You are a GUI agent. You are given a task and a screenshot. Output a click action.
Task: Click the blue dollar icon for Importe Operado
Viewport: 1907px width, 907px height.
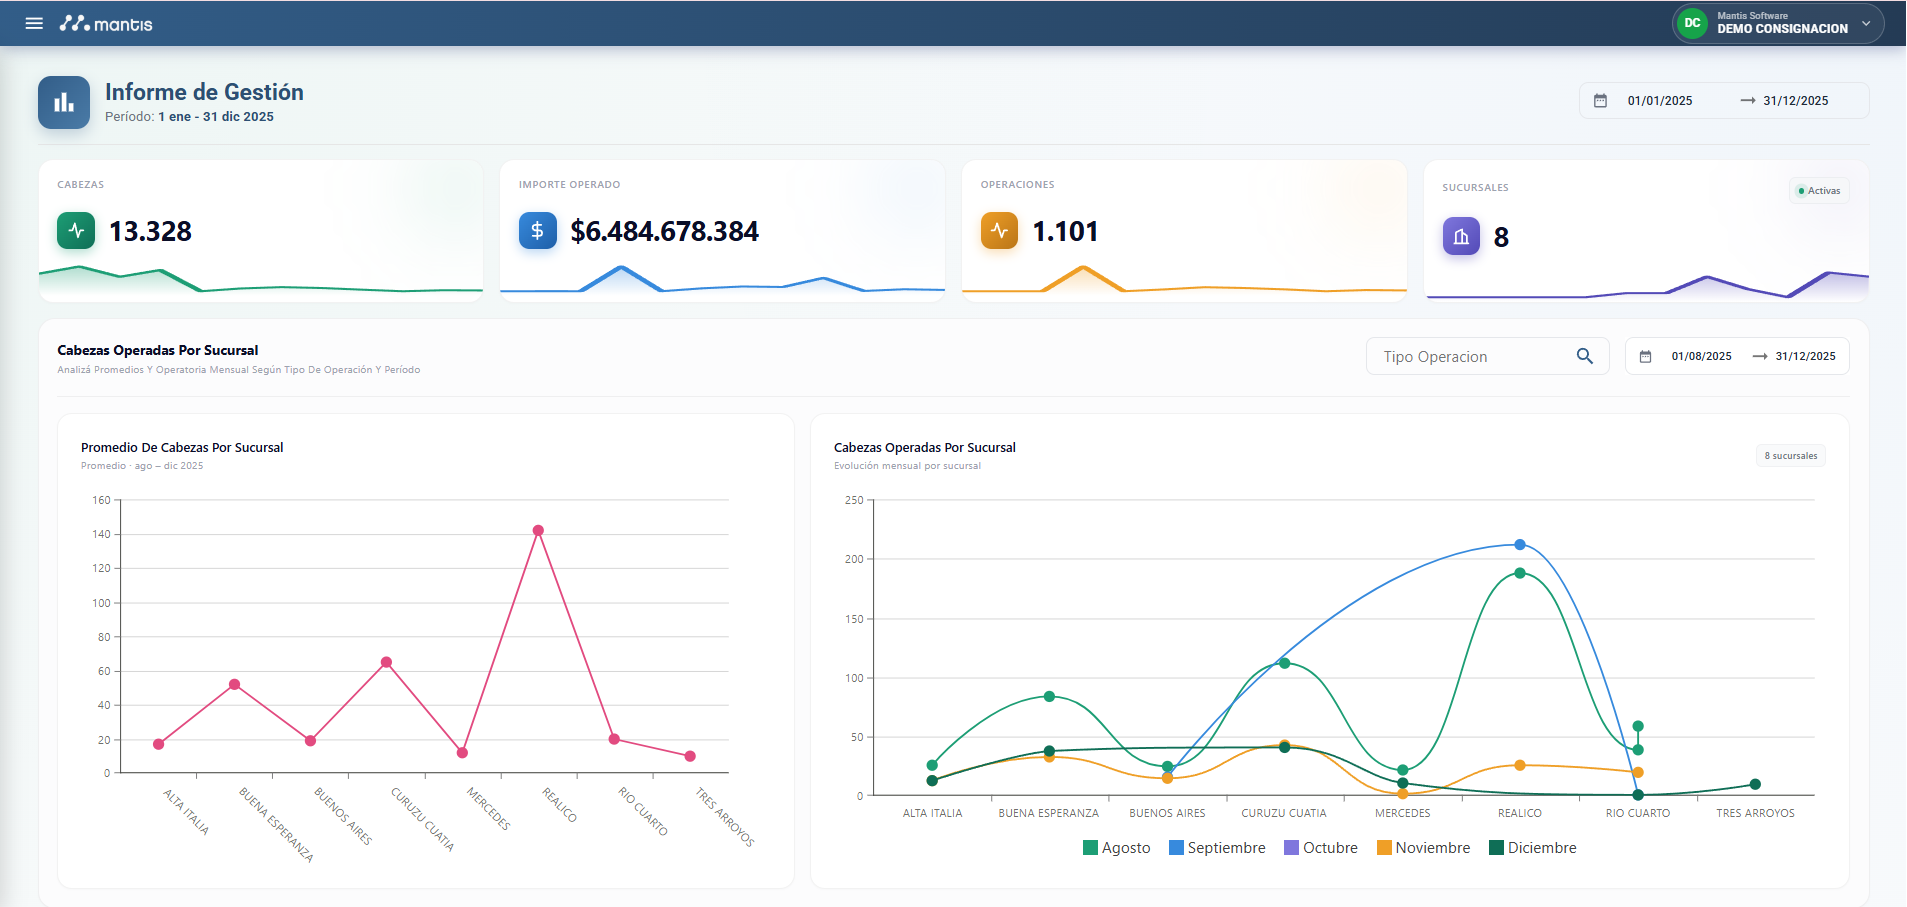click(x=538, y=231)
